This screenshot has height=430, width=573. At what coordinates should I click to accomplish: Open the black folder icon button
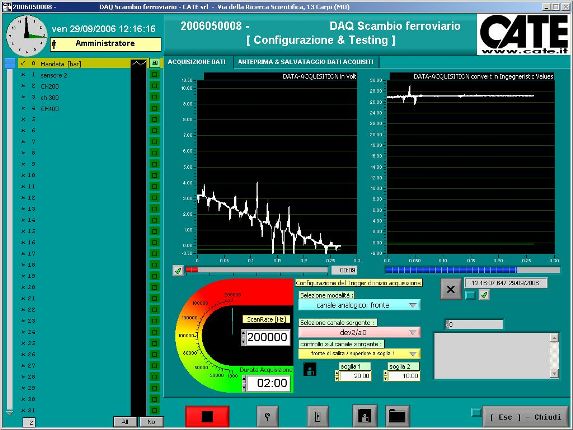pyautogui.click(x=397, y=416)
